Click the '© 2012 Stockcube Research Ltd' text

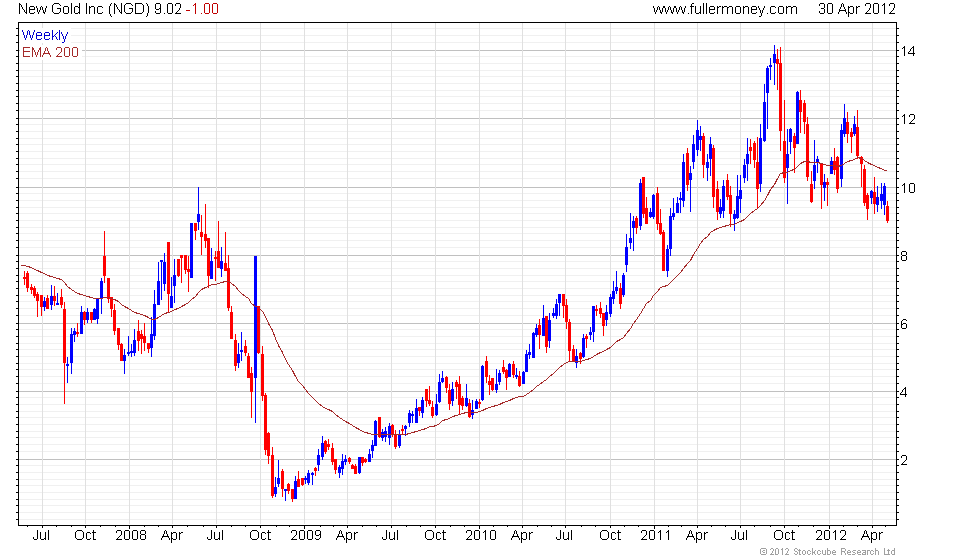click(x=828, y=552)
